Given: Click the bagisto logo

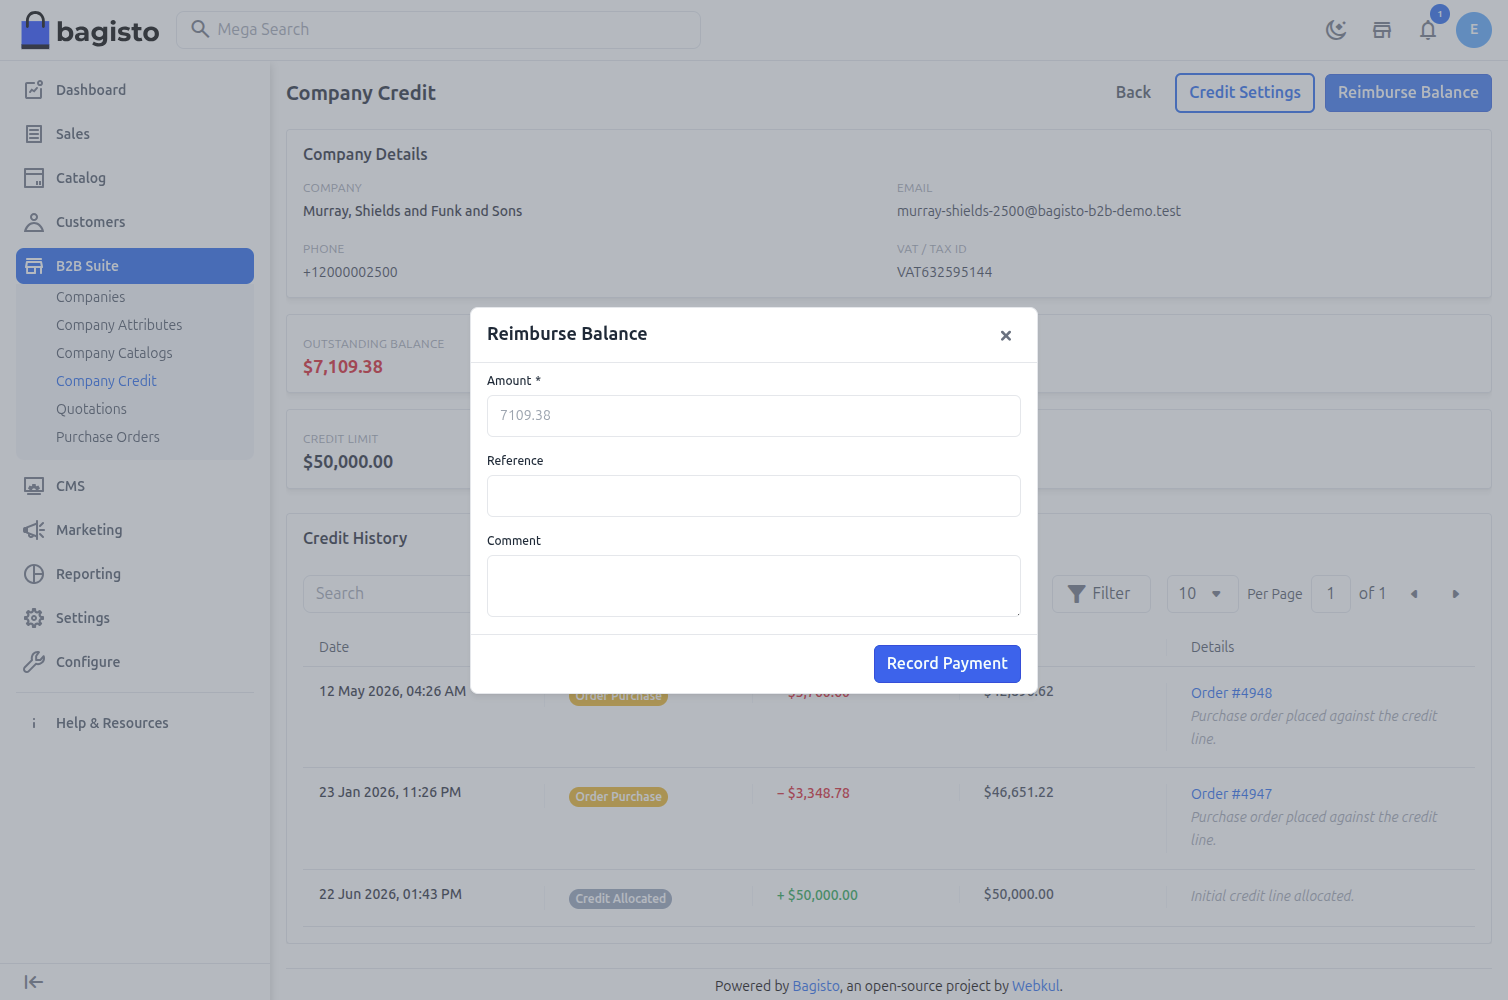Looking at the screenshot, I should pos(90,31).
